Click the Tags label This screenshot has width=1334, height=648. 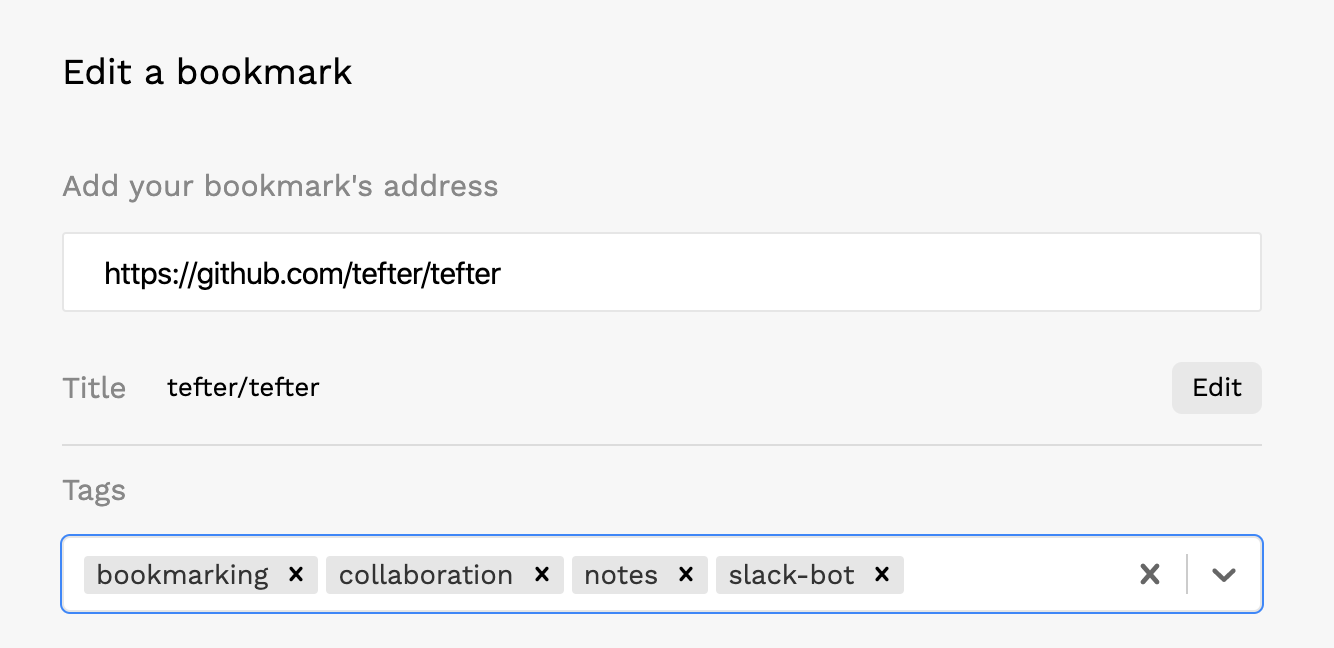tap(94, 490)
